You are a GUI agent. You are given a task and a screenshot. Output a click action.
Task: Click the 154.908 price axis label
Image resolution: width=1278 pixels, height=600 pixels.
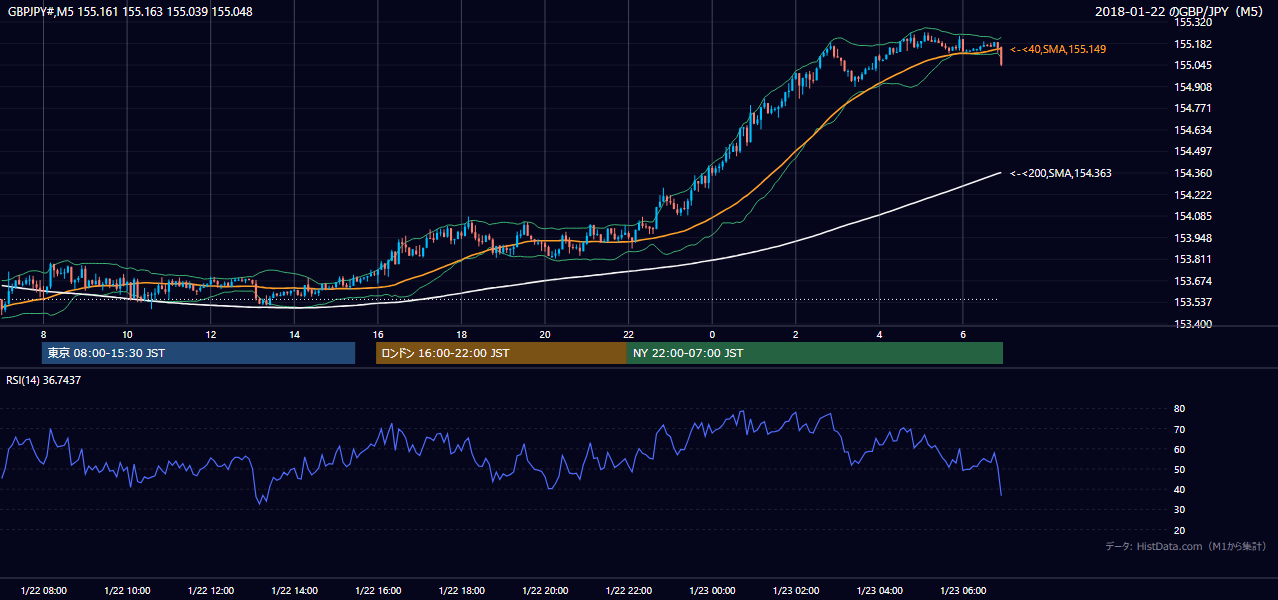click(x=1192, y=87)
